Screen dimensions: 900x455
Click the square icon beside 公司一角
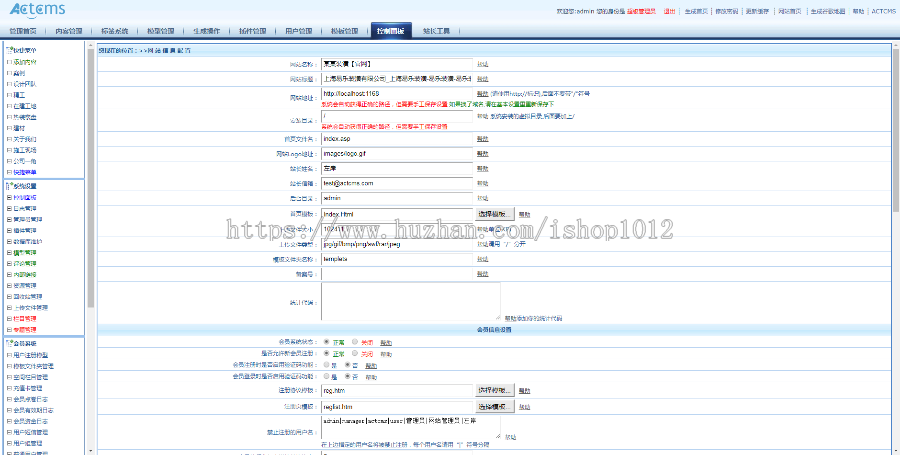pos(9,161)
